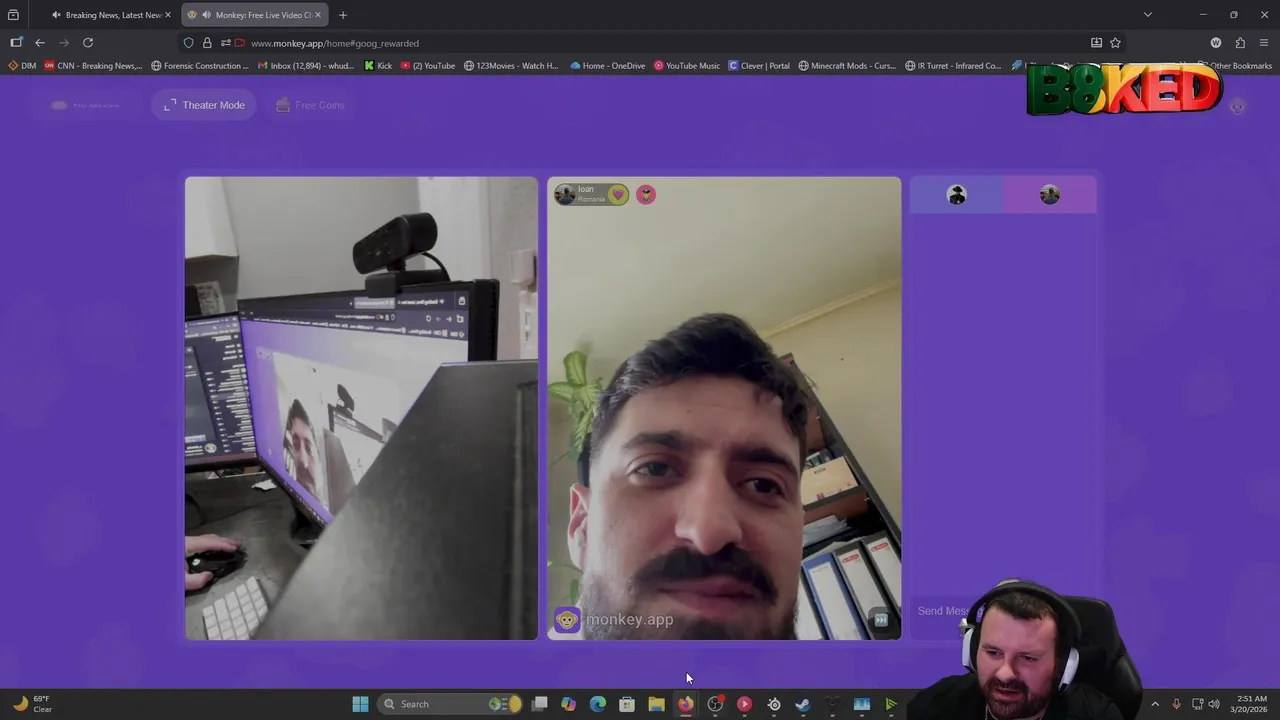
Task: Open the extensions puzzle icon
Action: tap(1240, 43)
